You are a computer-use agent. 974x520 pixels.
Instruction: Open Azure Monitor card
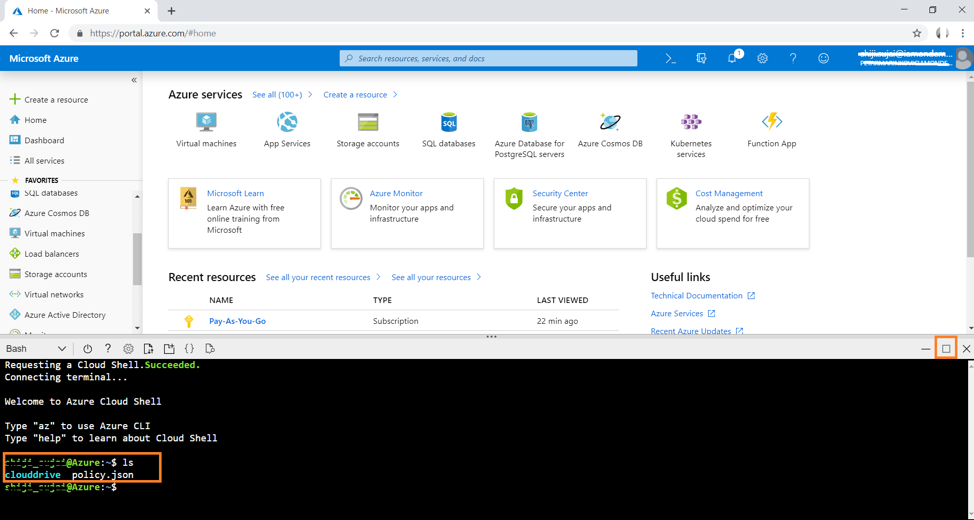click(x=407, y=213)
